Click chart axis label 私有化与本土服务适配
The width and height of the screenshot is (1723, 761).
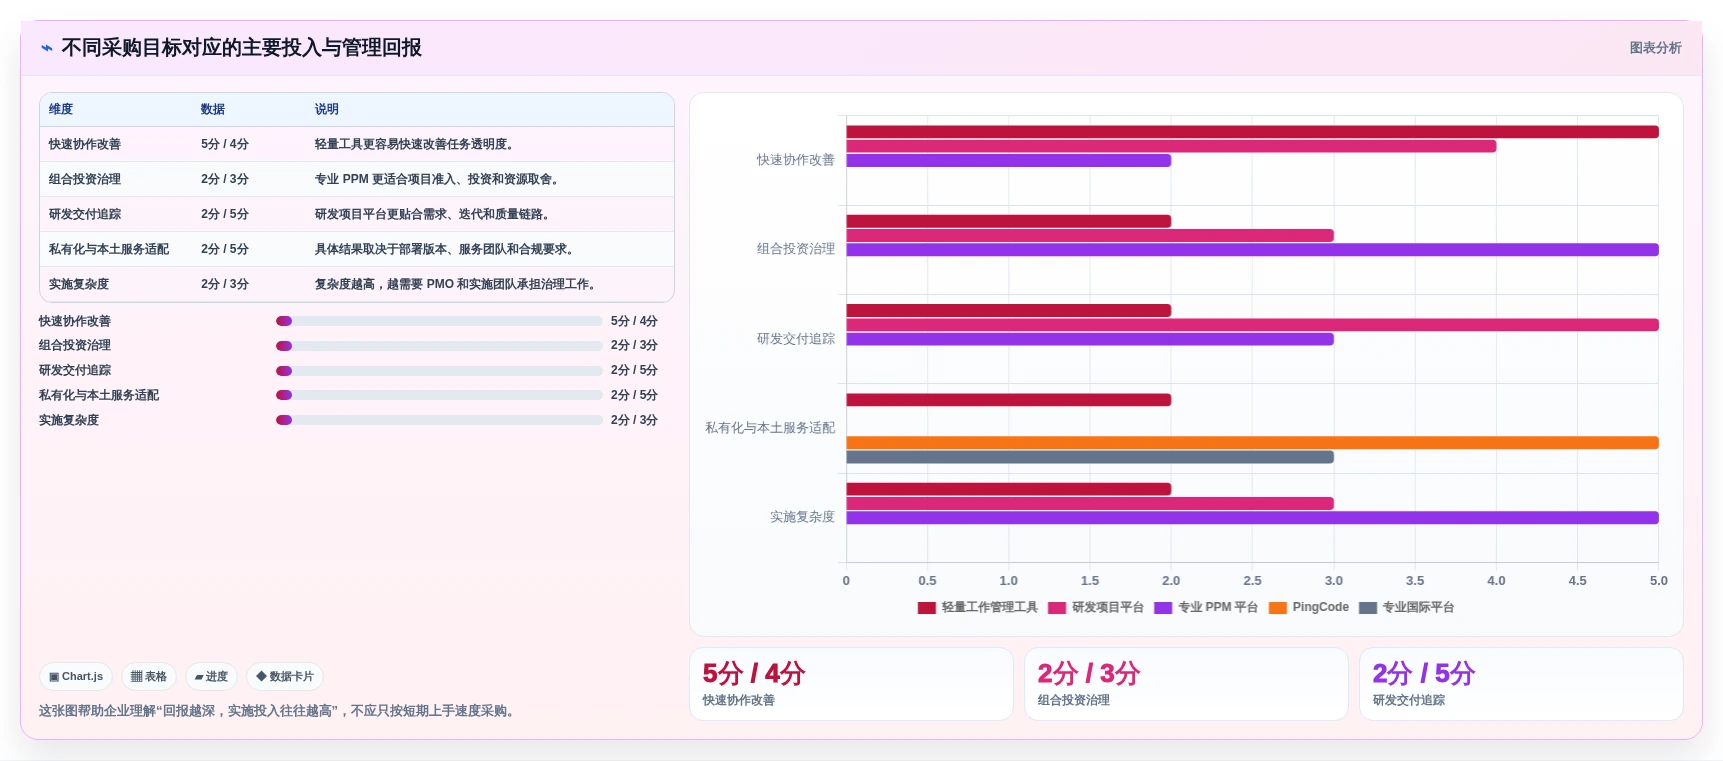coord(770,428)
